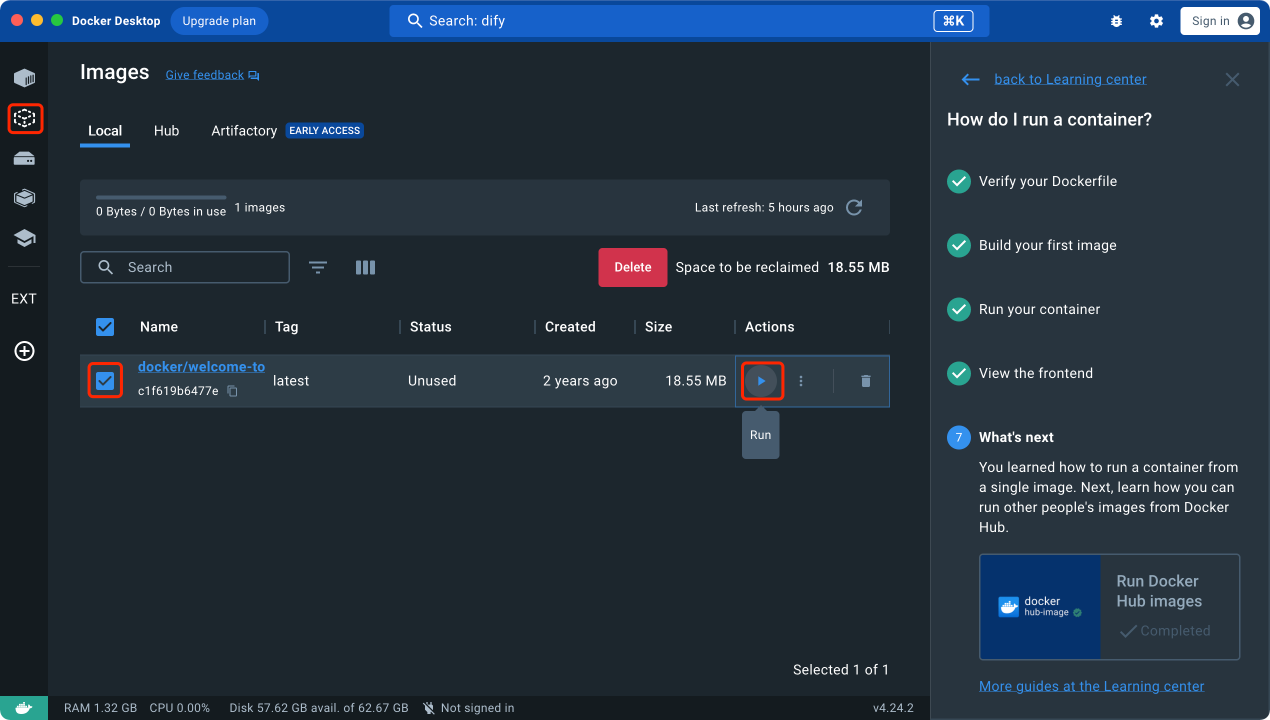The height and width of the screenshot is (720, 1270).
Task: Open the docker/welcome-to image link
Action: coord(201,367)
